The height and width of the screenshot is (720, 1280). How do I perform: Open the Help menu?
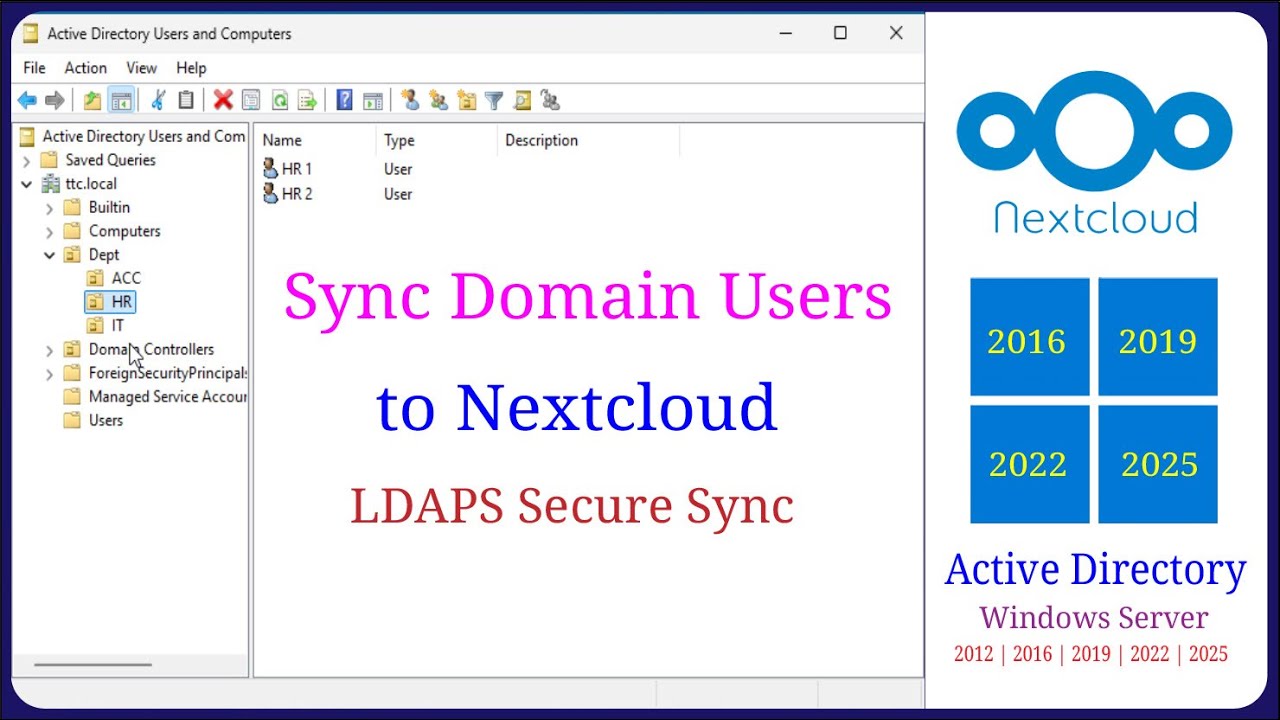pyautogui.click(x=191, y=68)
